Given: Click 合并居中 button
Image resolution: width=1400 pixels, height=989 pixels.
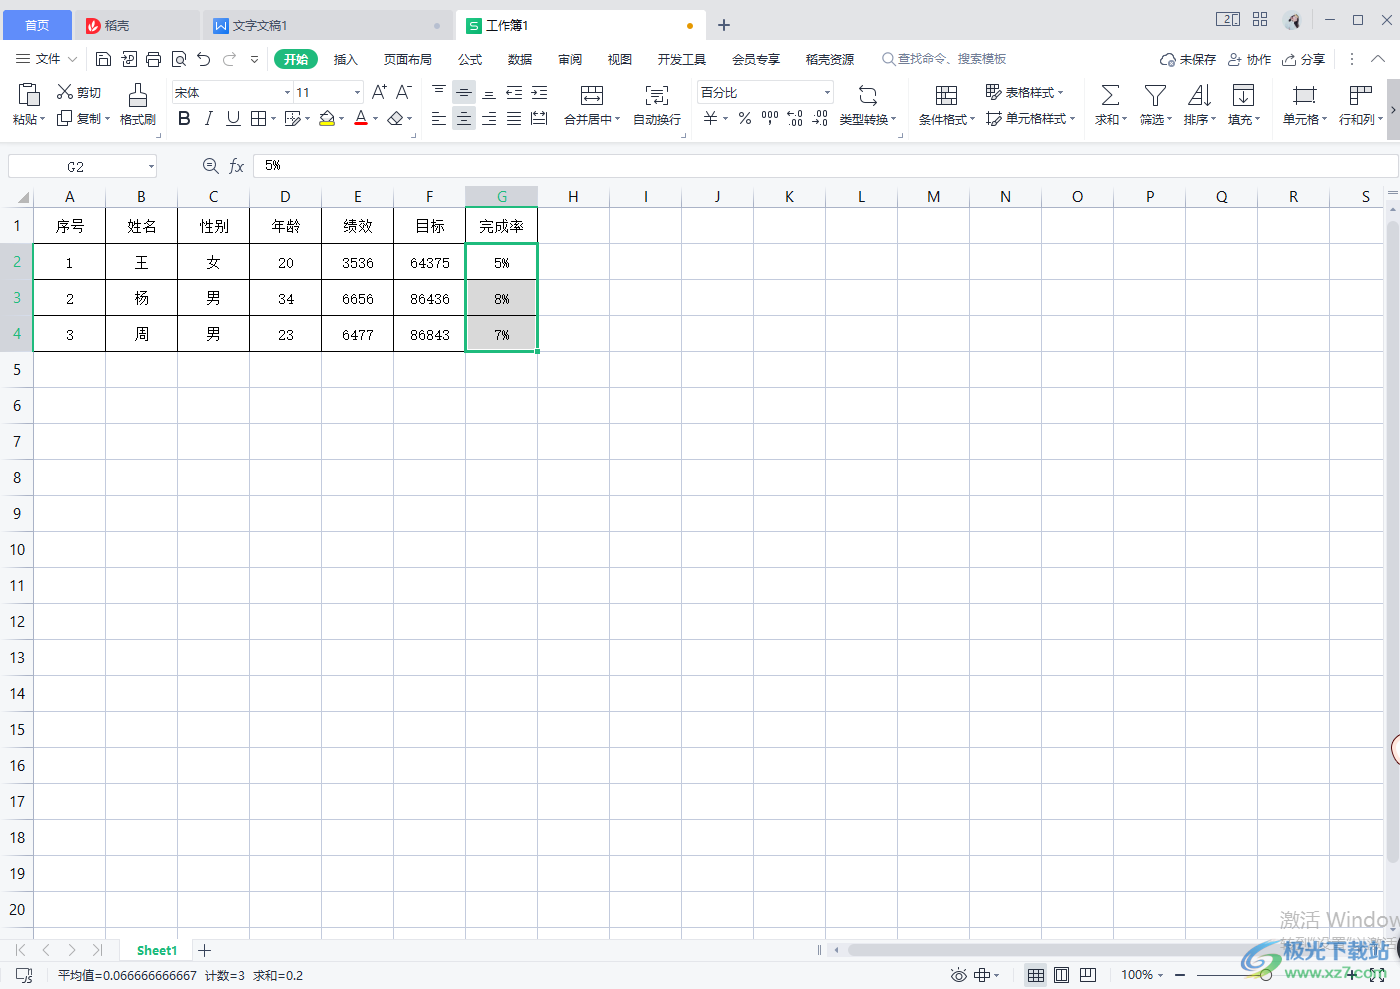Looking at the screenshot, I should pos(592,105).
